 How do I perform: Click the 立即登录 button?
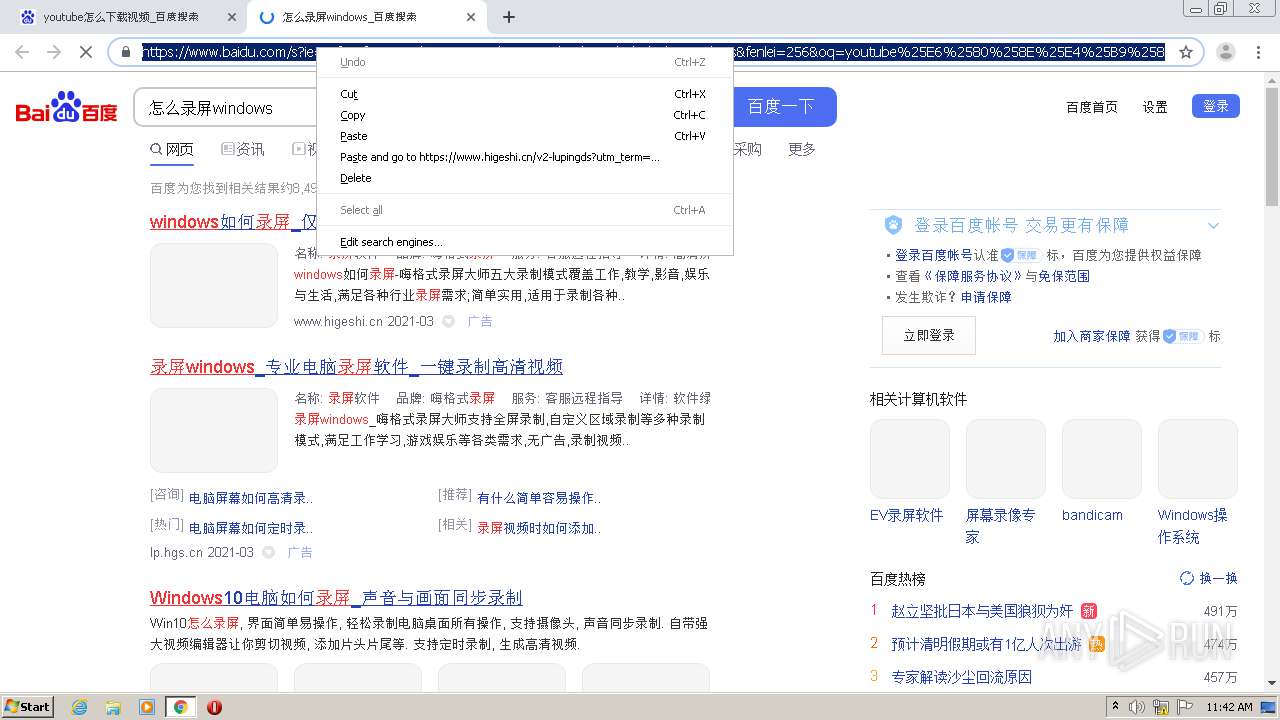point(929,336)
